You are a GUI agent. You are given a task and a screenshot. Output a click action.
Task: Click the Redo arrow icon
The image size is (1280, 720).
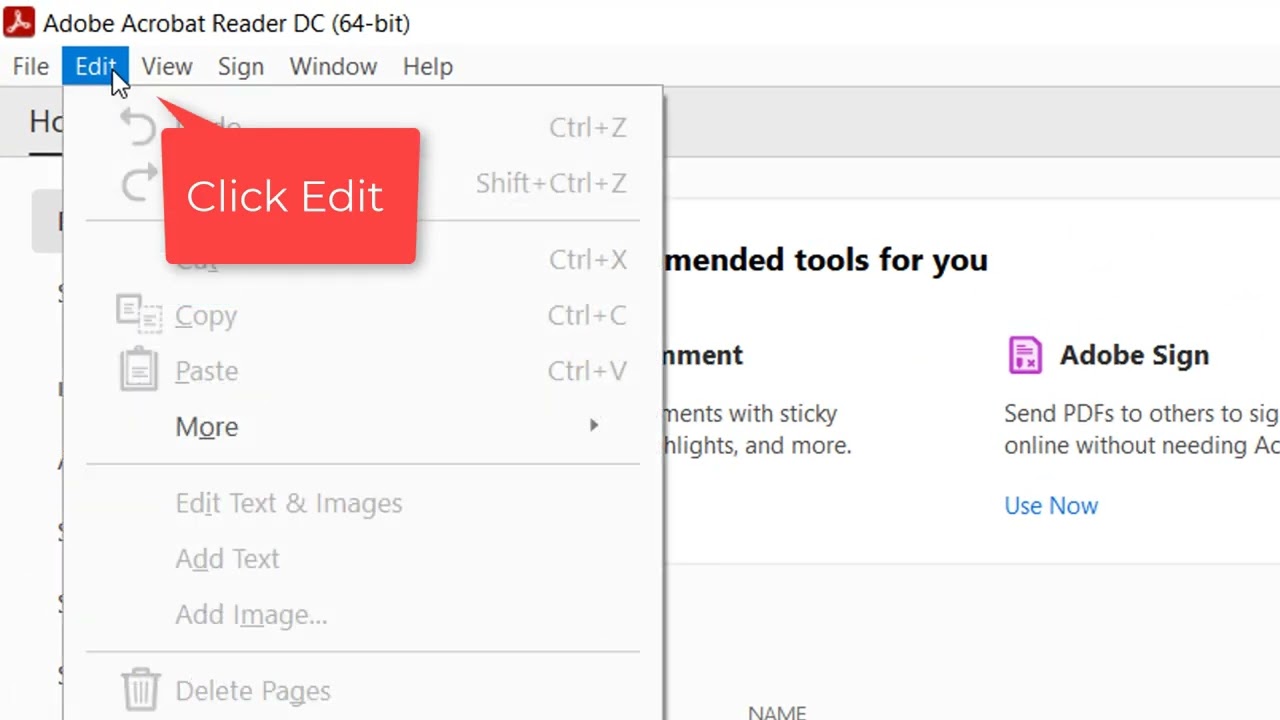coord(139,183)
